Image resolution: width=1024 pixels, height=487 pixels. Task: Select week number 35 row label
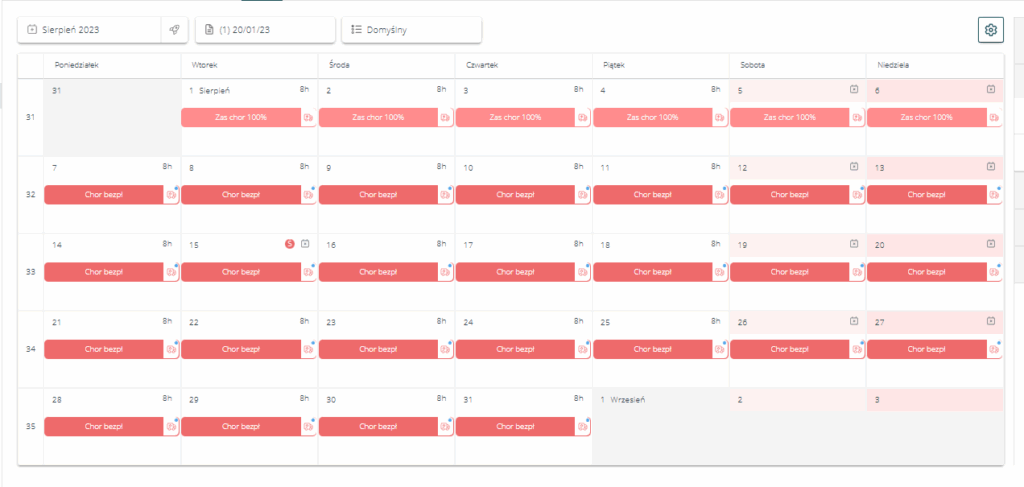tap(30, 426)
